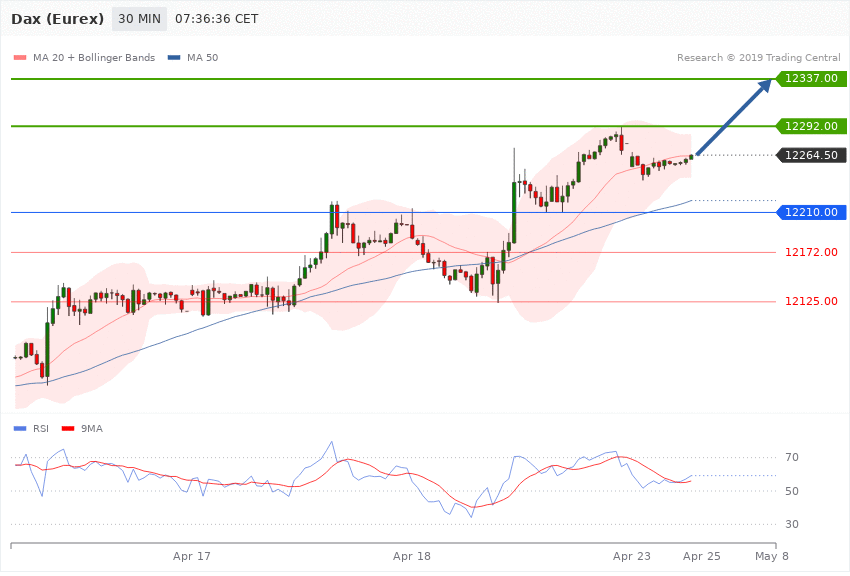Click the MA 20 + Bollinger Bands legend swatch
Image resolution: width=850 pixels, height=576 pixels.
coord(20,57)
